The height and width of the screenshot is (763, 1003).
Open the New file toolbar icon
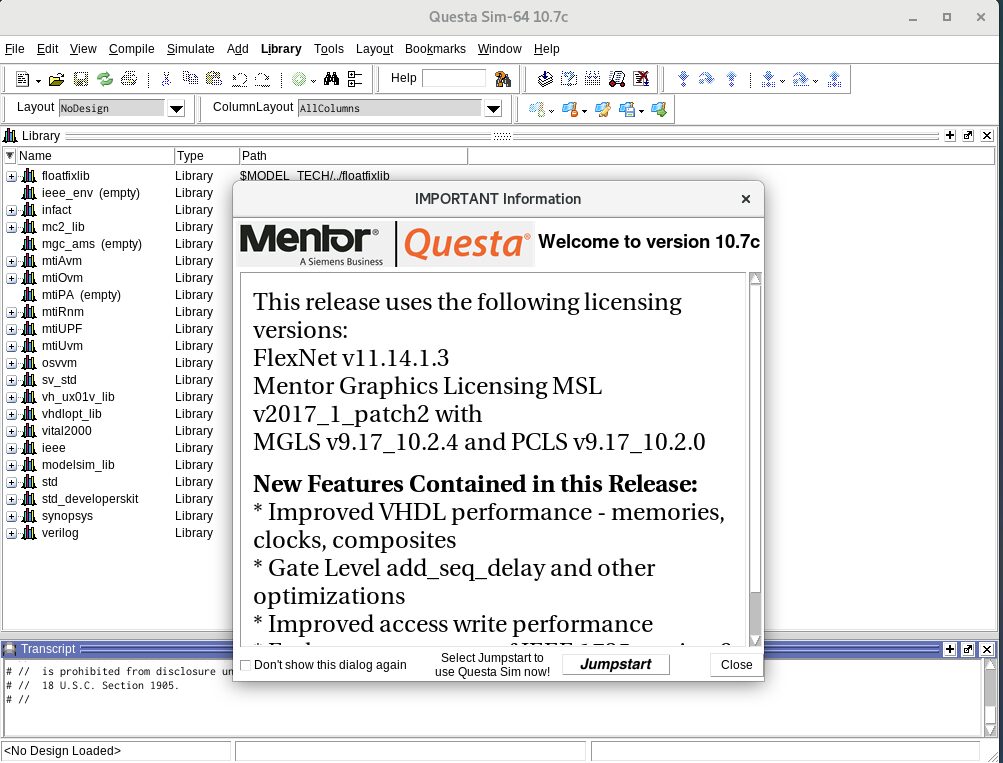pyautogui.click(x=23, y=79)
